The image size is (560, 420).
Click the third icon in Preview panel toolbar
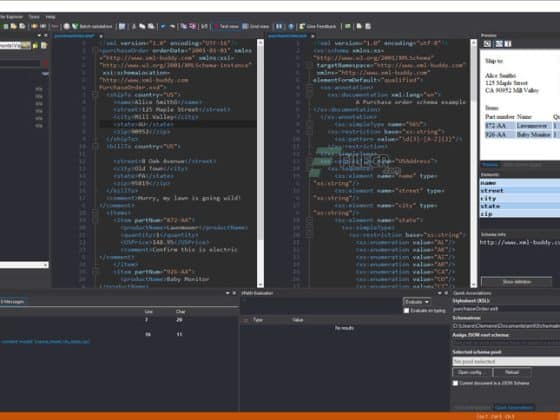click(x=508, y=44)
